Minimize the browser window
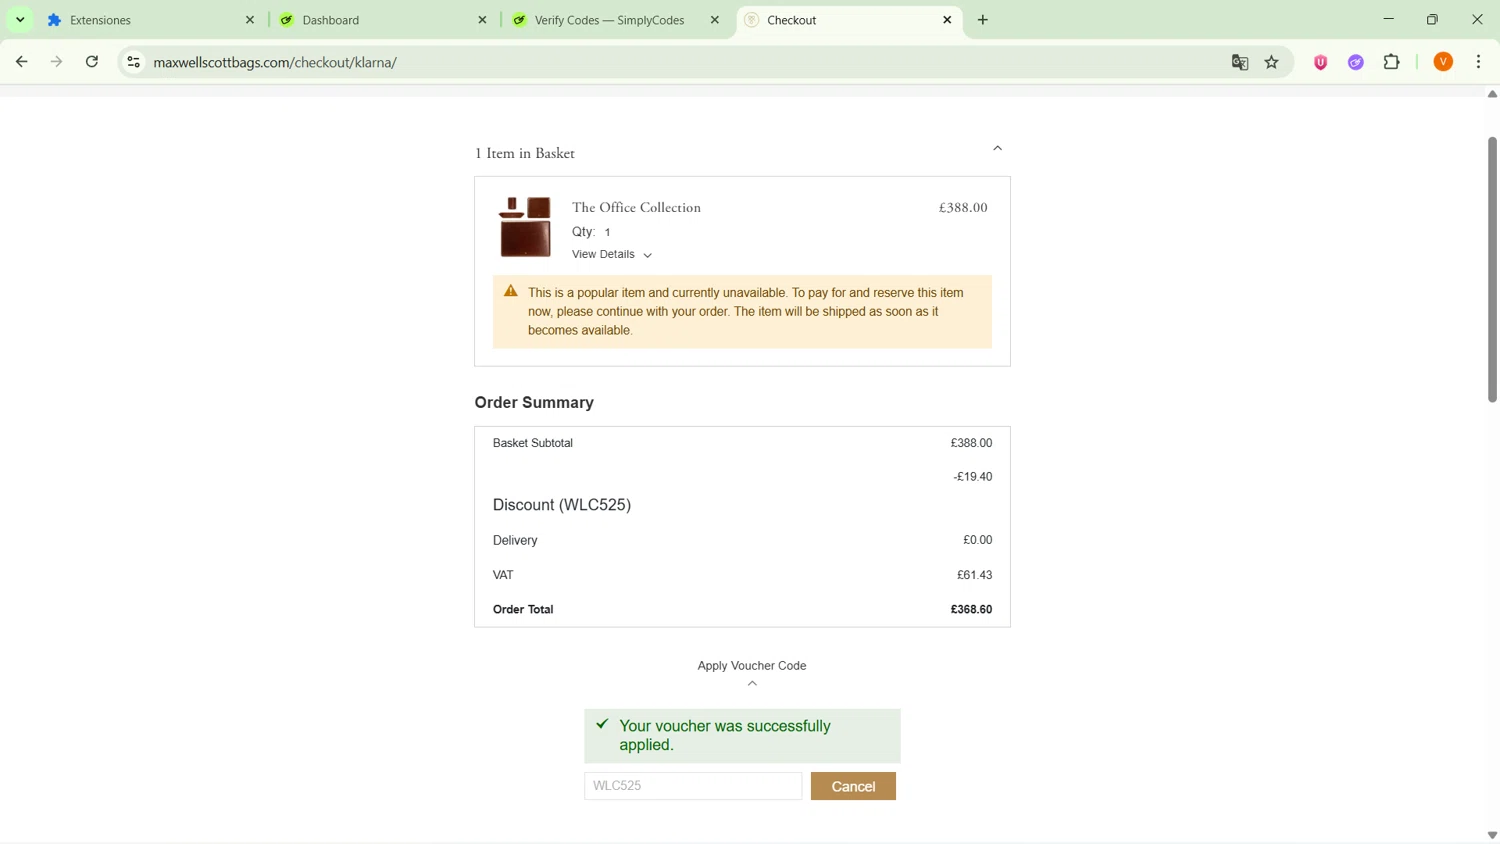The image size is (1500, 844). point(1388,20)
